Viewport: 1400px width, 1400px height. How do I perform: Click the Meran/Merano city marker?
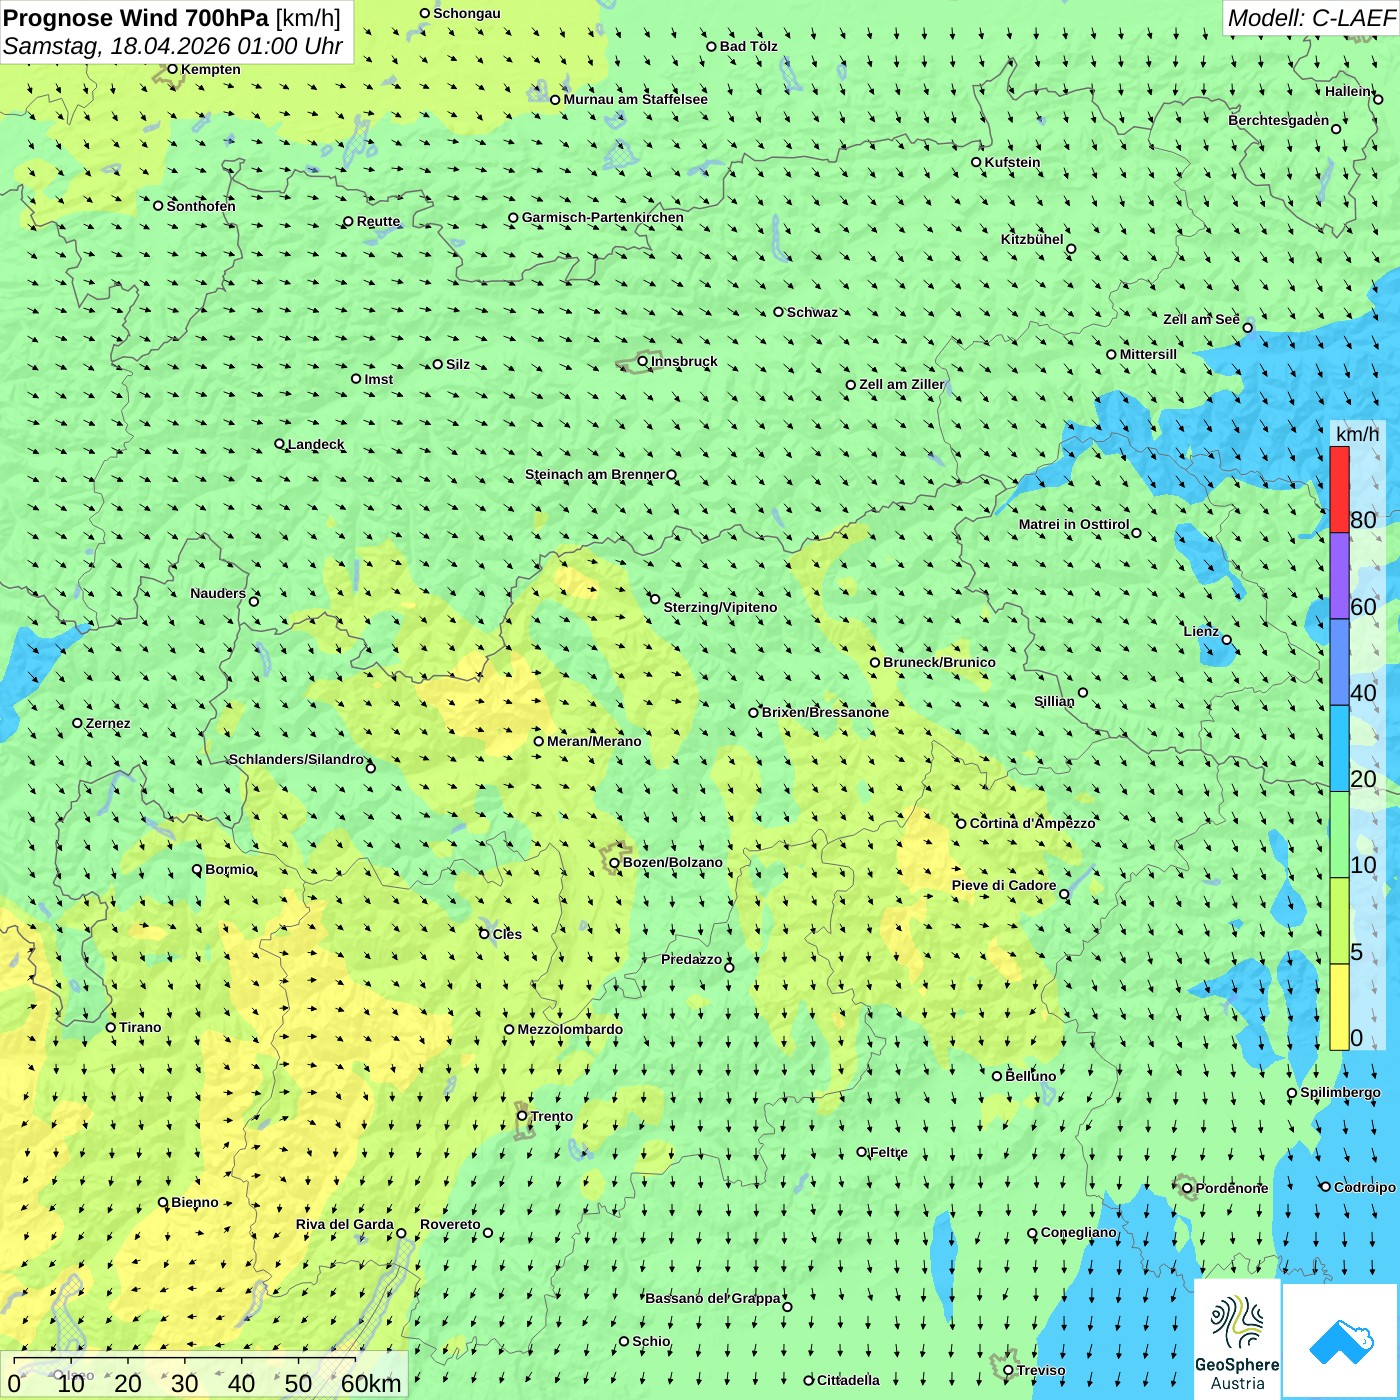[x=539, y=741]
